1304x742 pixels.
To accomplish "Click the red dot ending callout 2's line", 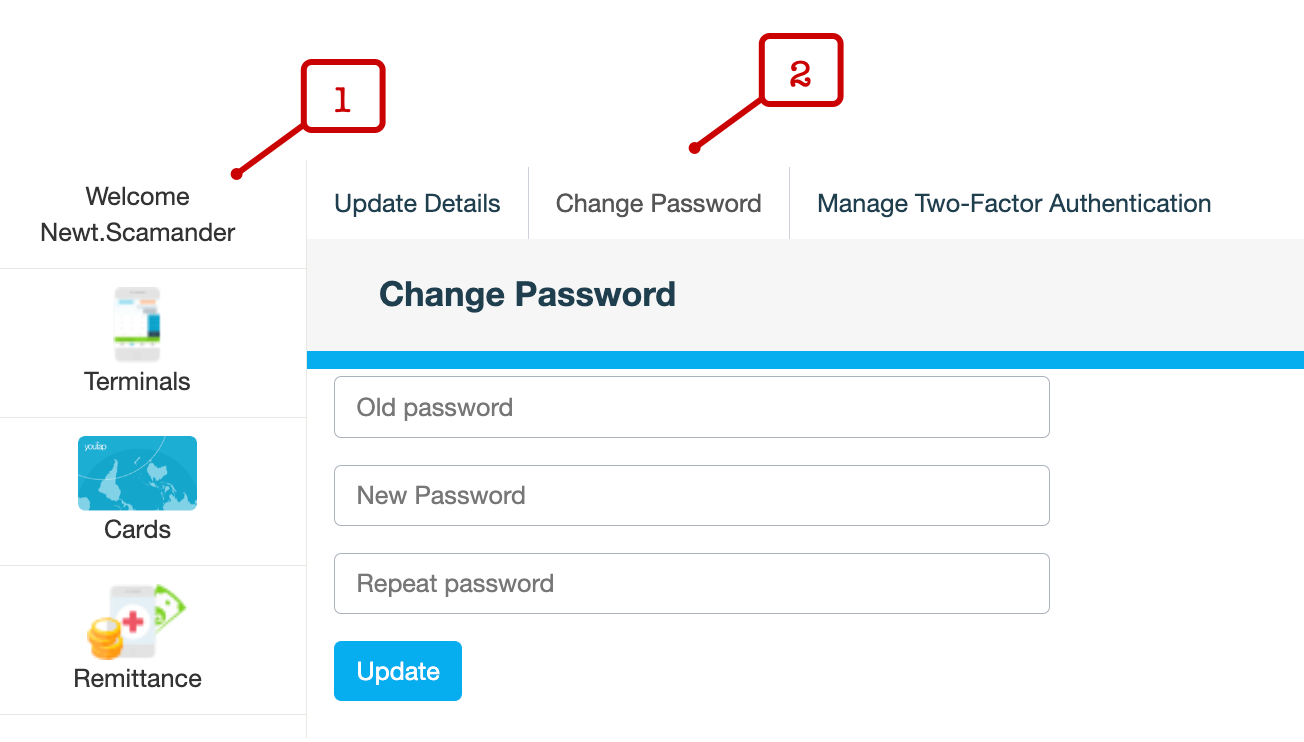I will [x=693, y=150].
